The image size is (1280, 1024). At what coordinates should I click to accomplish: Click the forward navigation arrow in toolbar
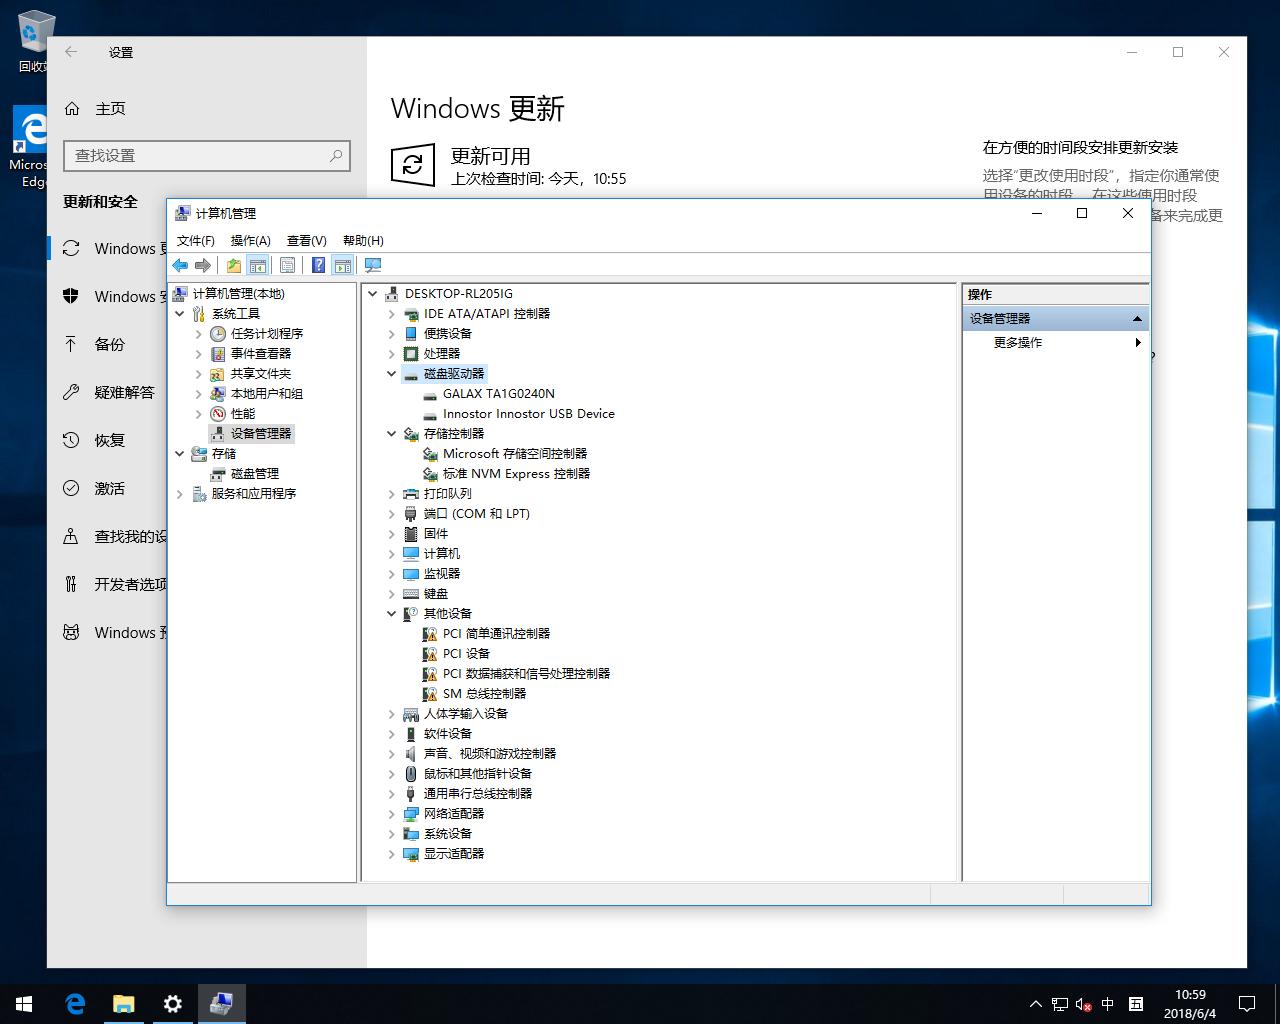coord(202,265)
